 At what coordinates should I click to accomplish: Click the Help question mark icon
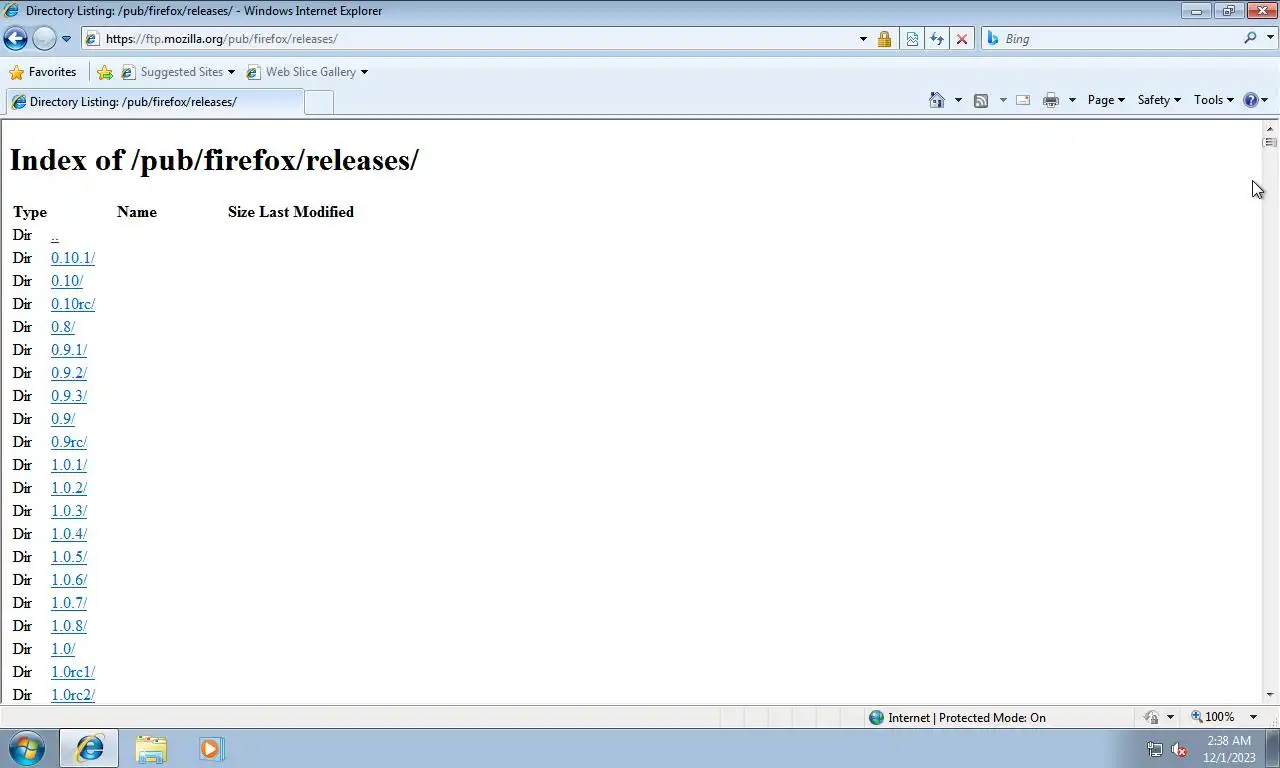(1250, 100)
